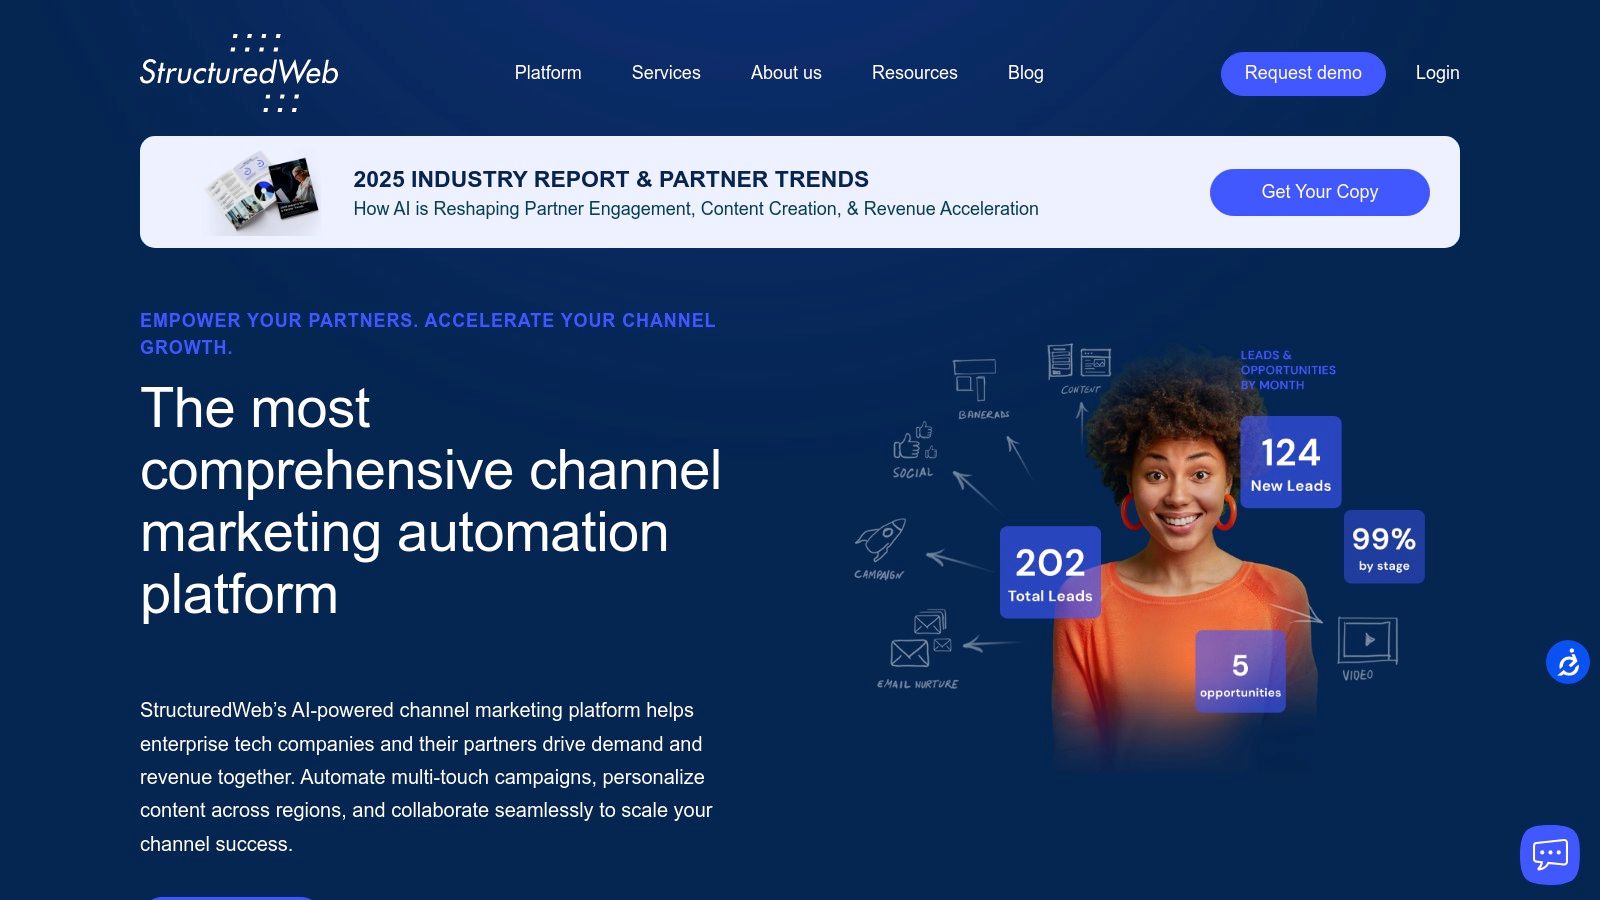Open the Resources menu
This screenshot has width=1600, height=900.
tap(915, 73)
